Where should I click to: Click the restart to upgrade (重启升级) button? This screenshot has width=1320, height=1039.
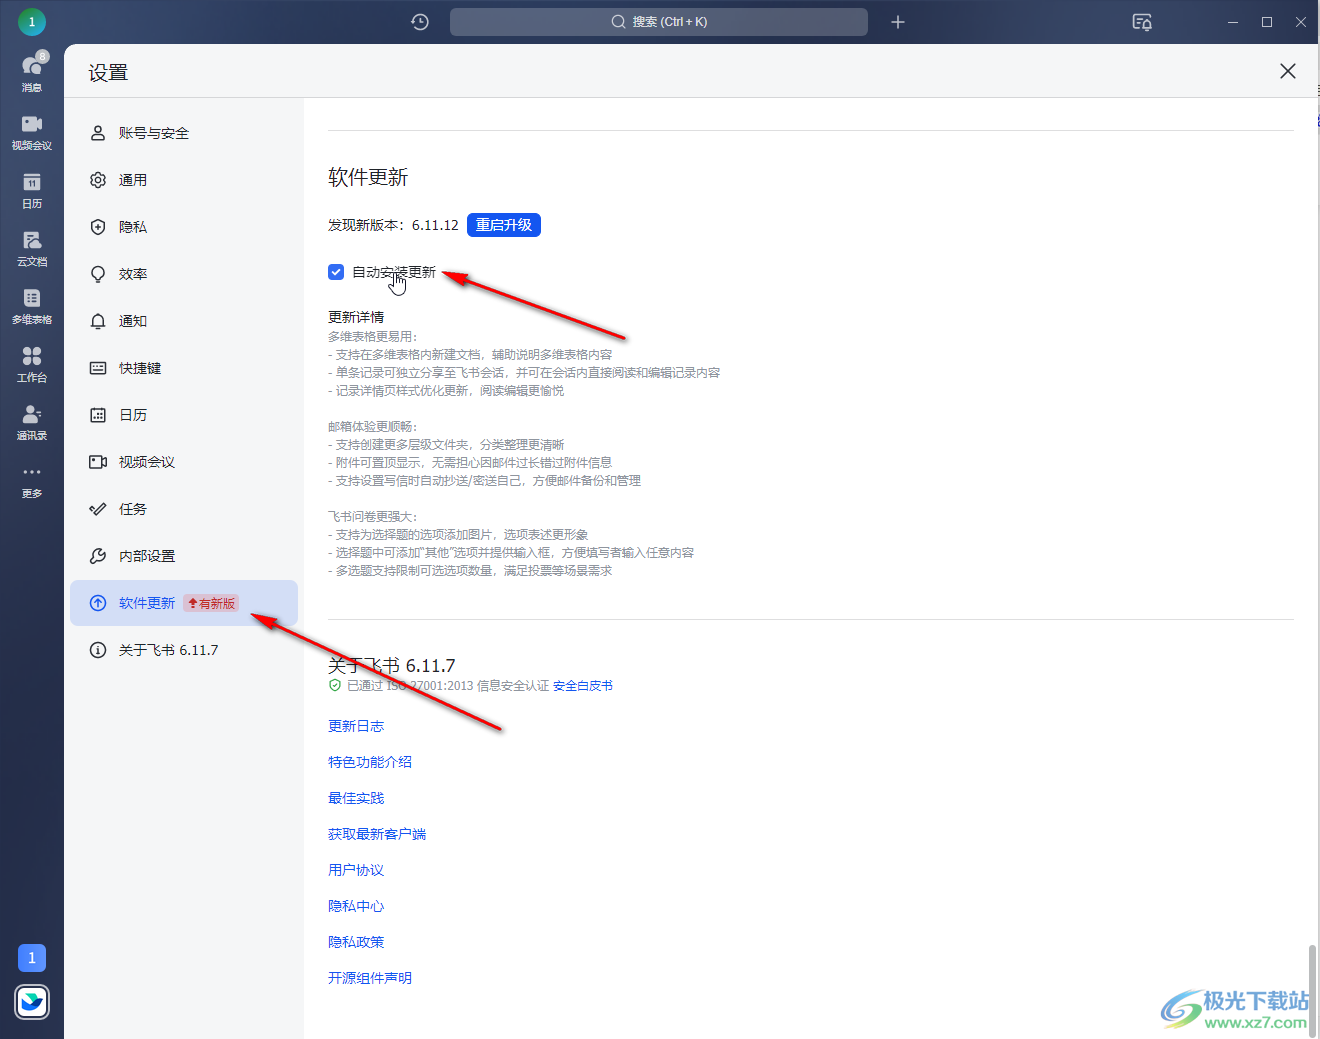[x=504, y=225]
